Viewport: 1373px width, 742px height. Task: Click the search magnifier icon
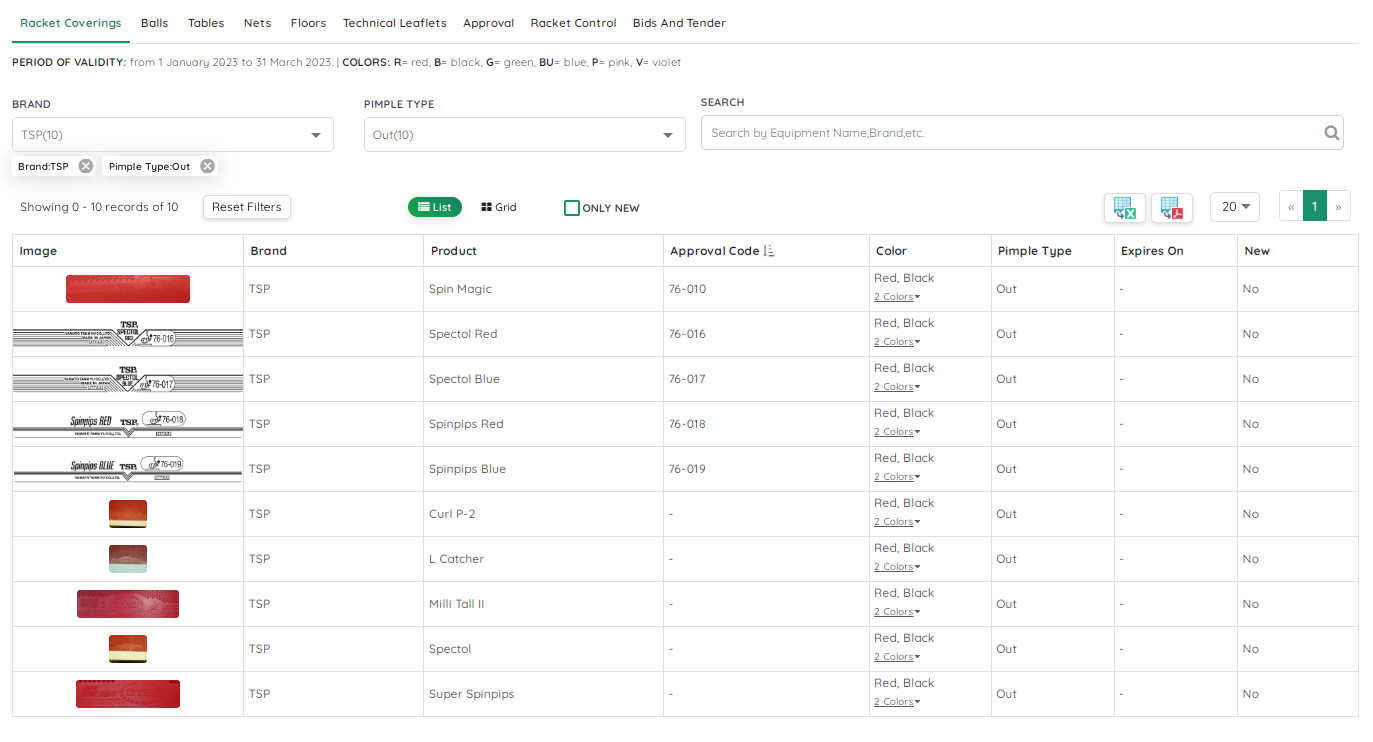point(1331,132)
